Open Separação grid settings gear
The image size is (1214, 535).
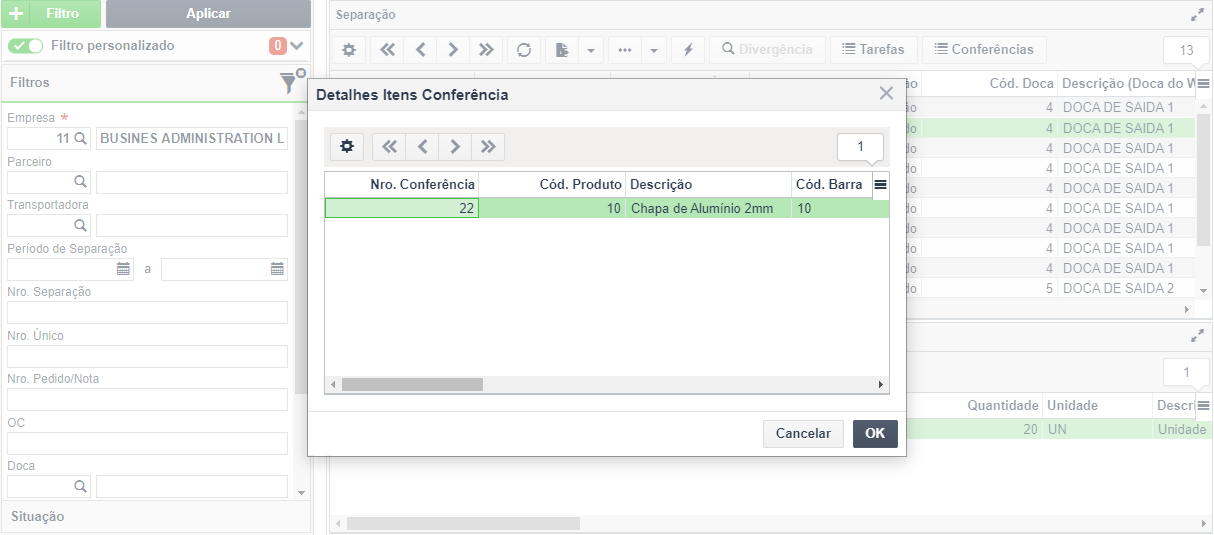[x=348, y=49]
